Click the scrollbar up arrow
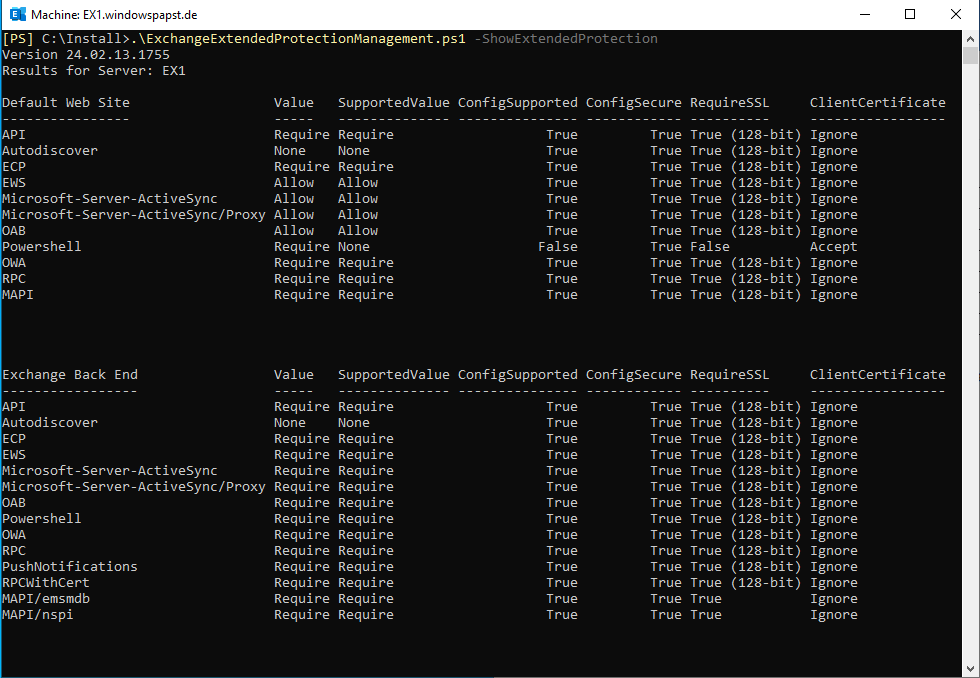The height and width of the screenshot is (678, 980). (x=971, y=38)
